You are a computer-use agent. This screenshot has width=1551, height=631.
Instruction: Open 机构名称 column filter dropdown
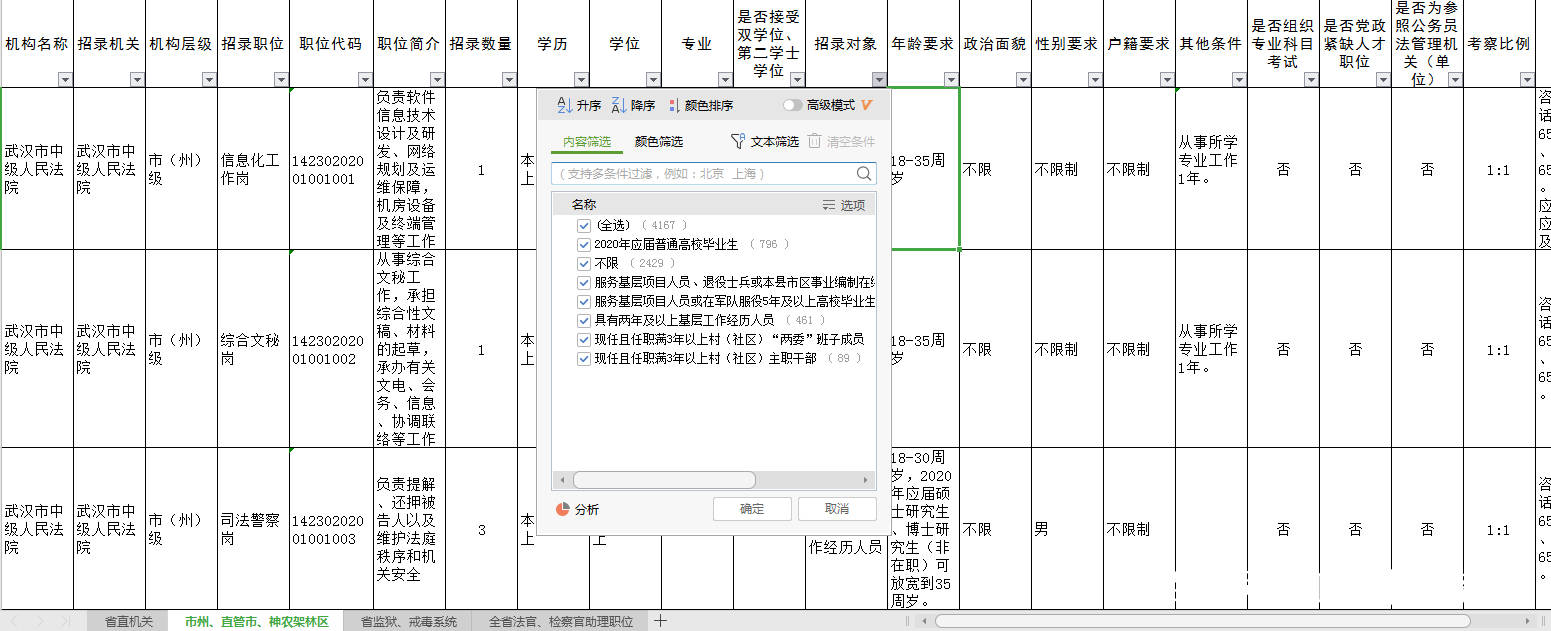(x=65, y=79)
